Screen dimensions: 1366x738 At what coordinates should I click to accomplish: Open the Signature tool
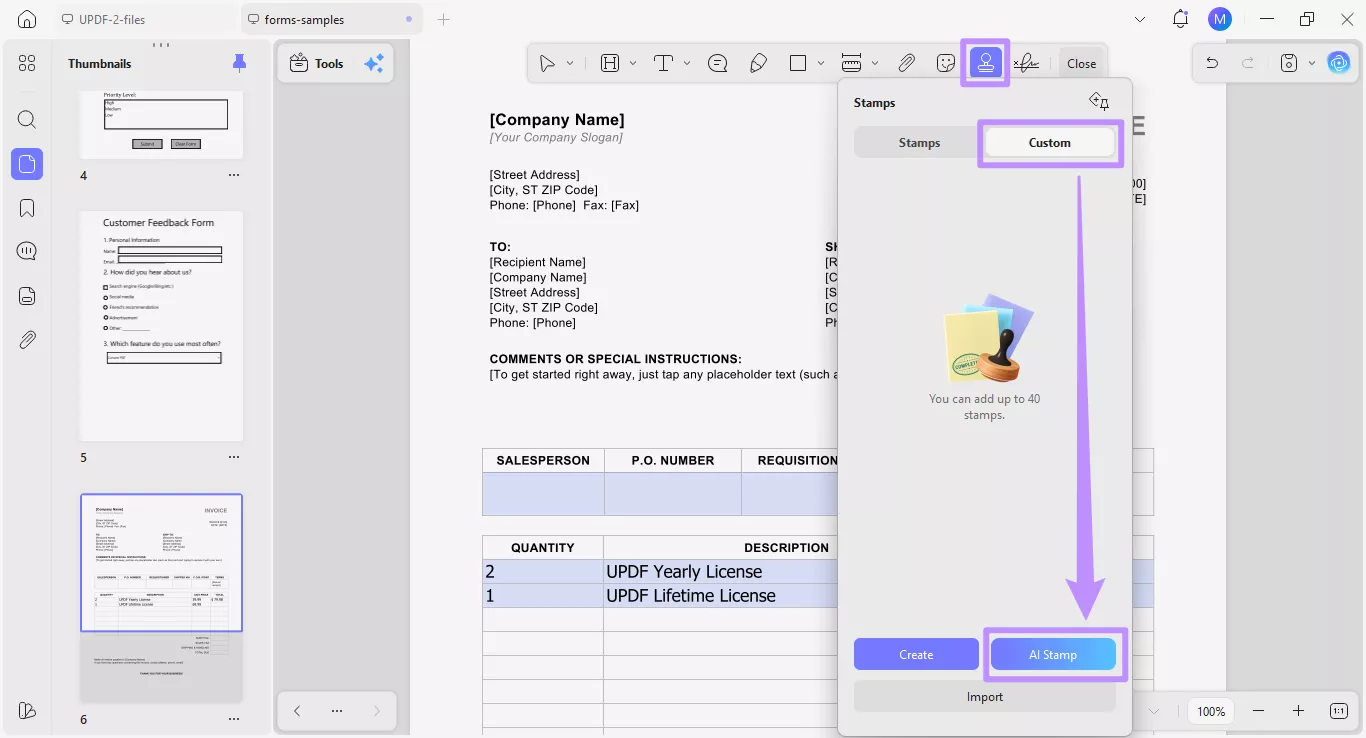[1026, 62]
